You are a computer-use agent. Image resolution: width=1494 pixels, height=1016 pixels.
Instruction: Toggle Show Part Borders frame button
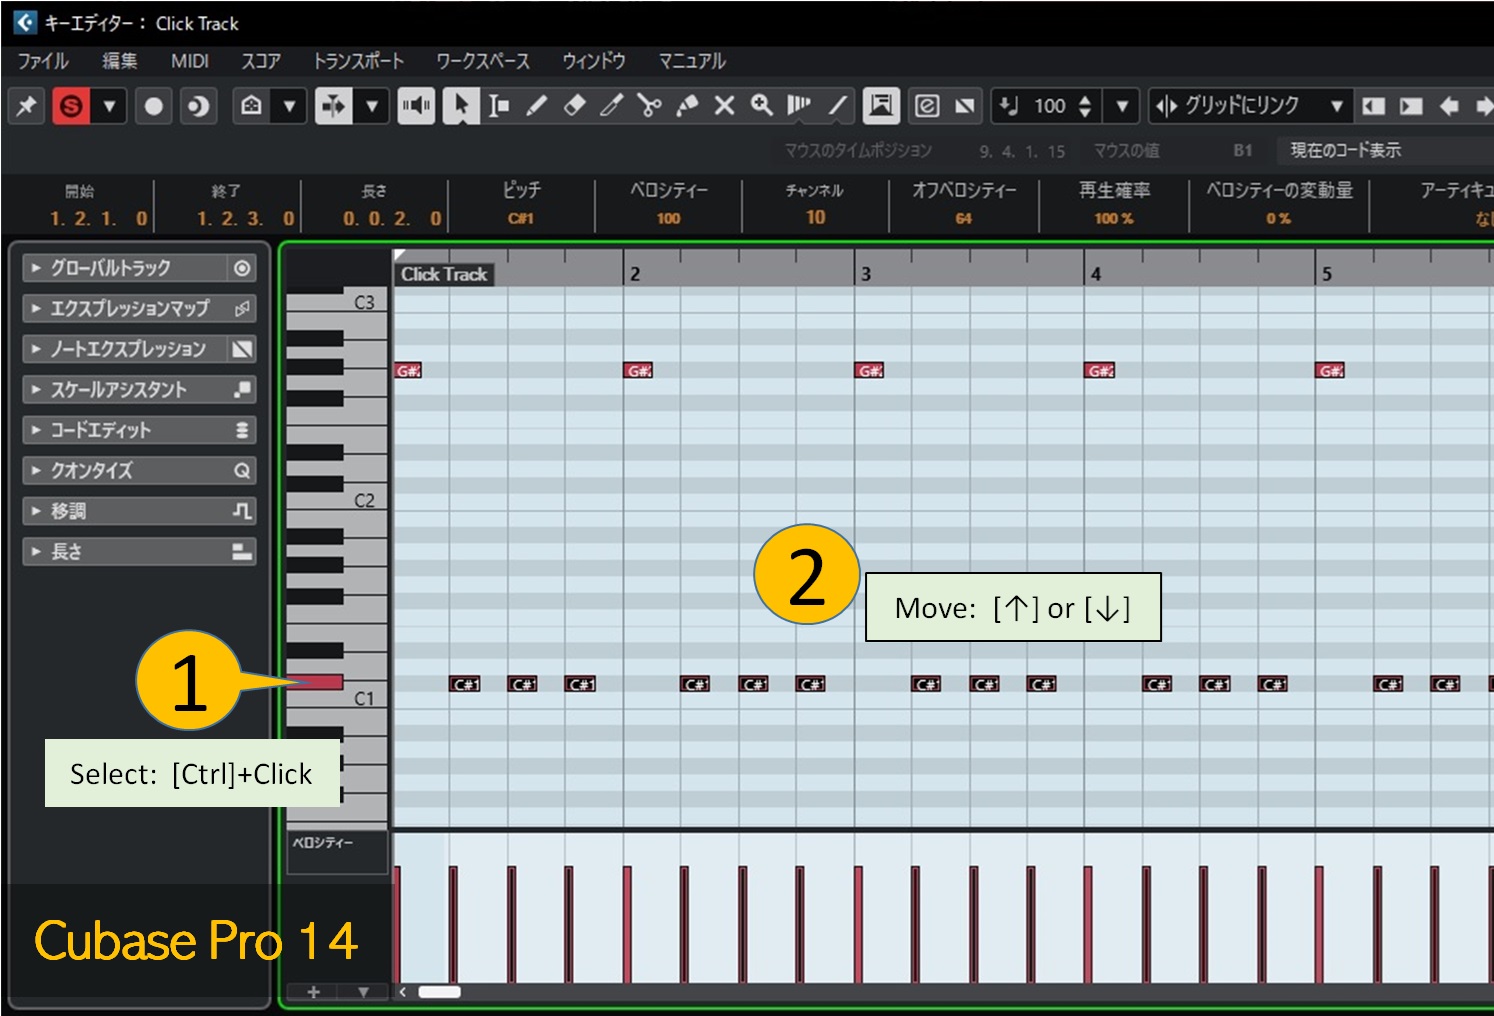click(881, 105)
